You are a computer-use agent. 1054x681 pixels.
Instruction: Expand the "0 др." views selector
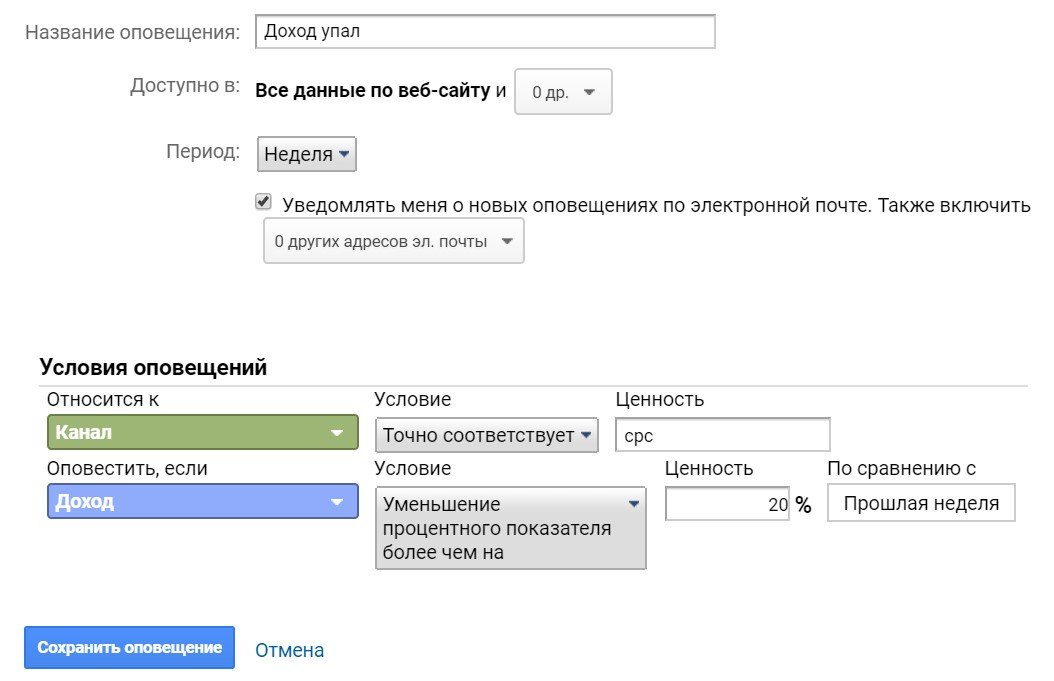tap(562, 90)
